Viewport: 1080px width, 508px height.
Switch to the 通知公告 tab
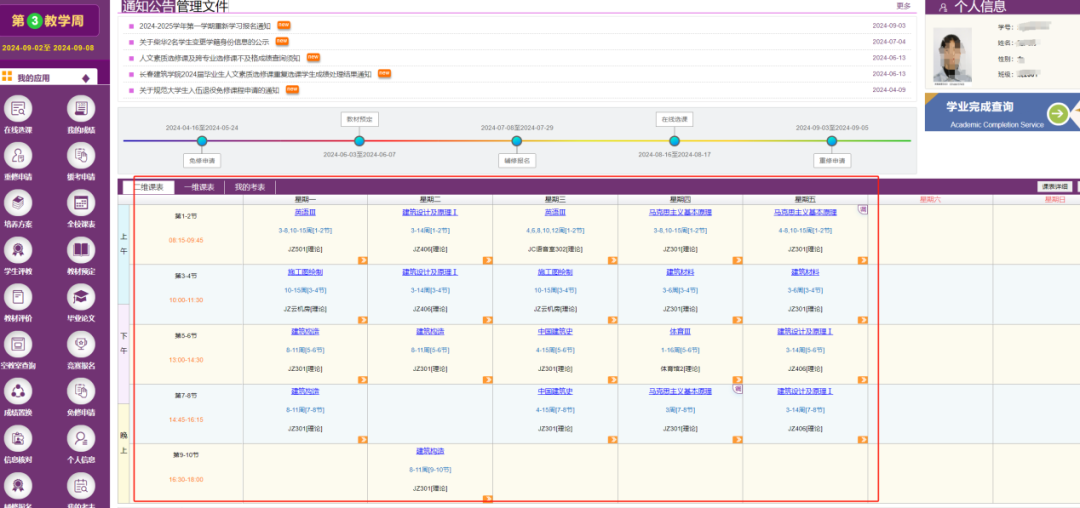pos(147,7)
